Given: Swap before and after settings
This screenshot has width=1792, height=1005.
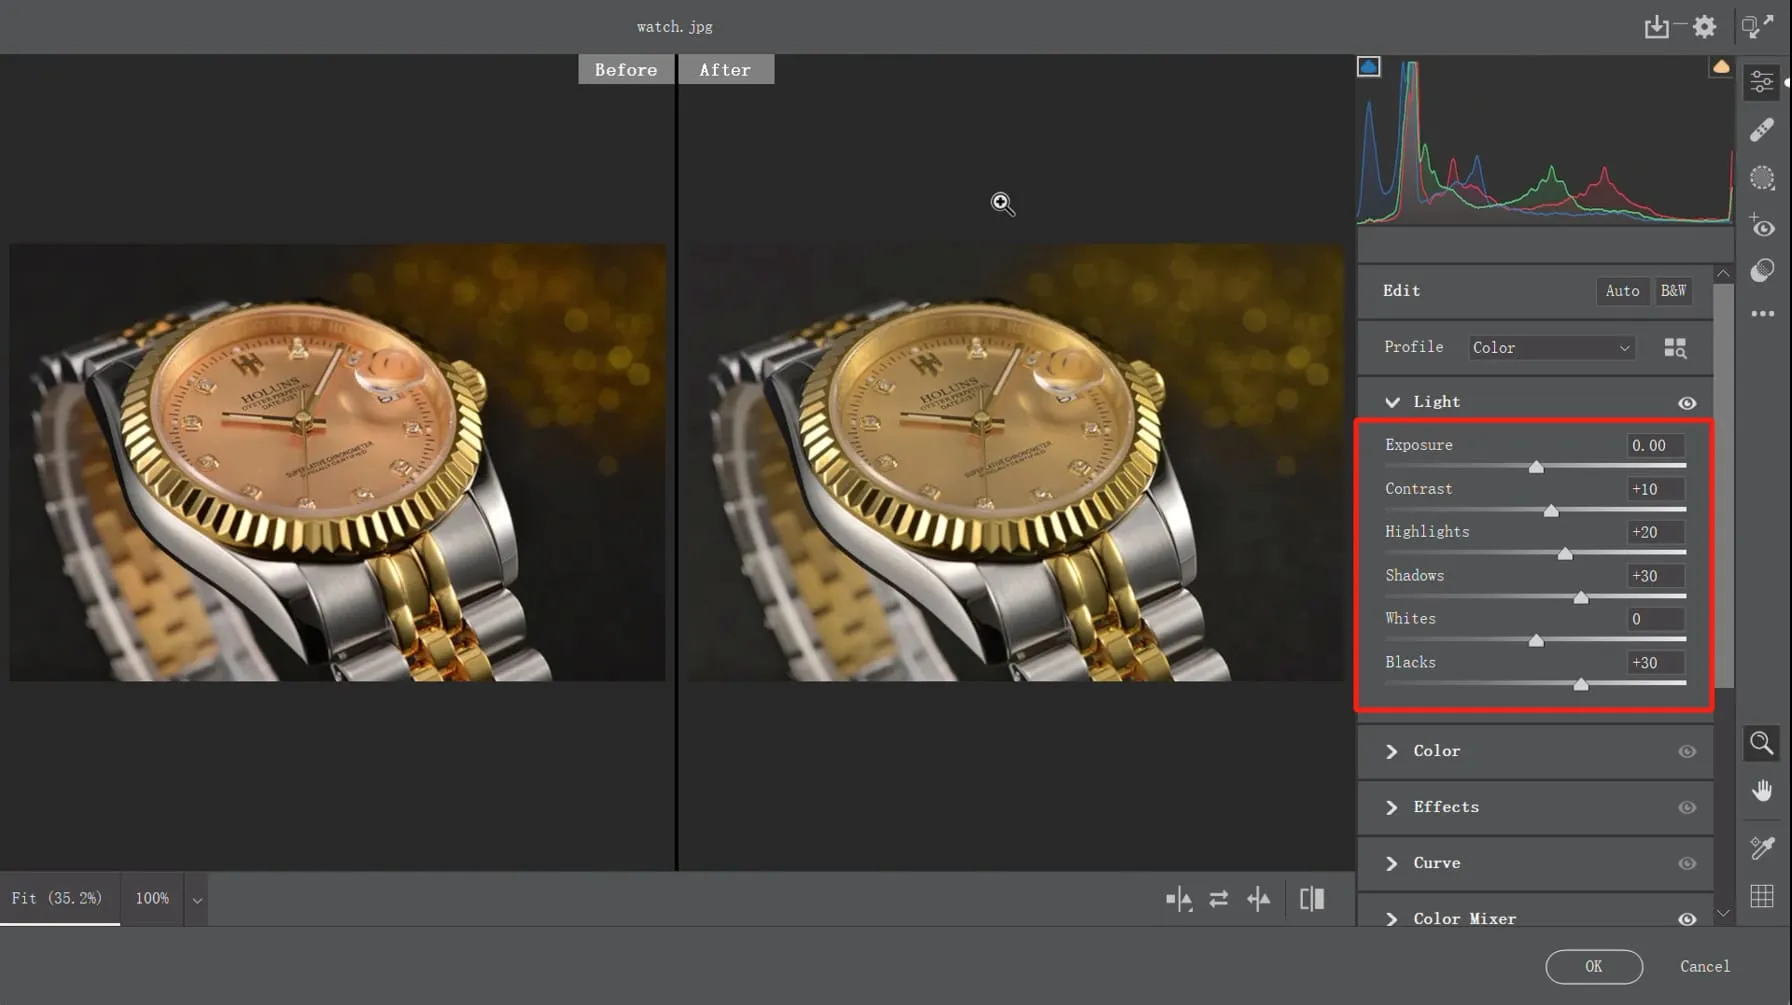Looking at the screenshot, I should (x=1218, y=899).
